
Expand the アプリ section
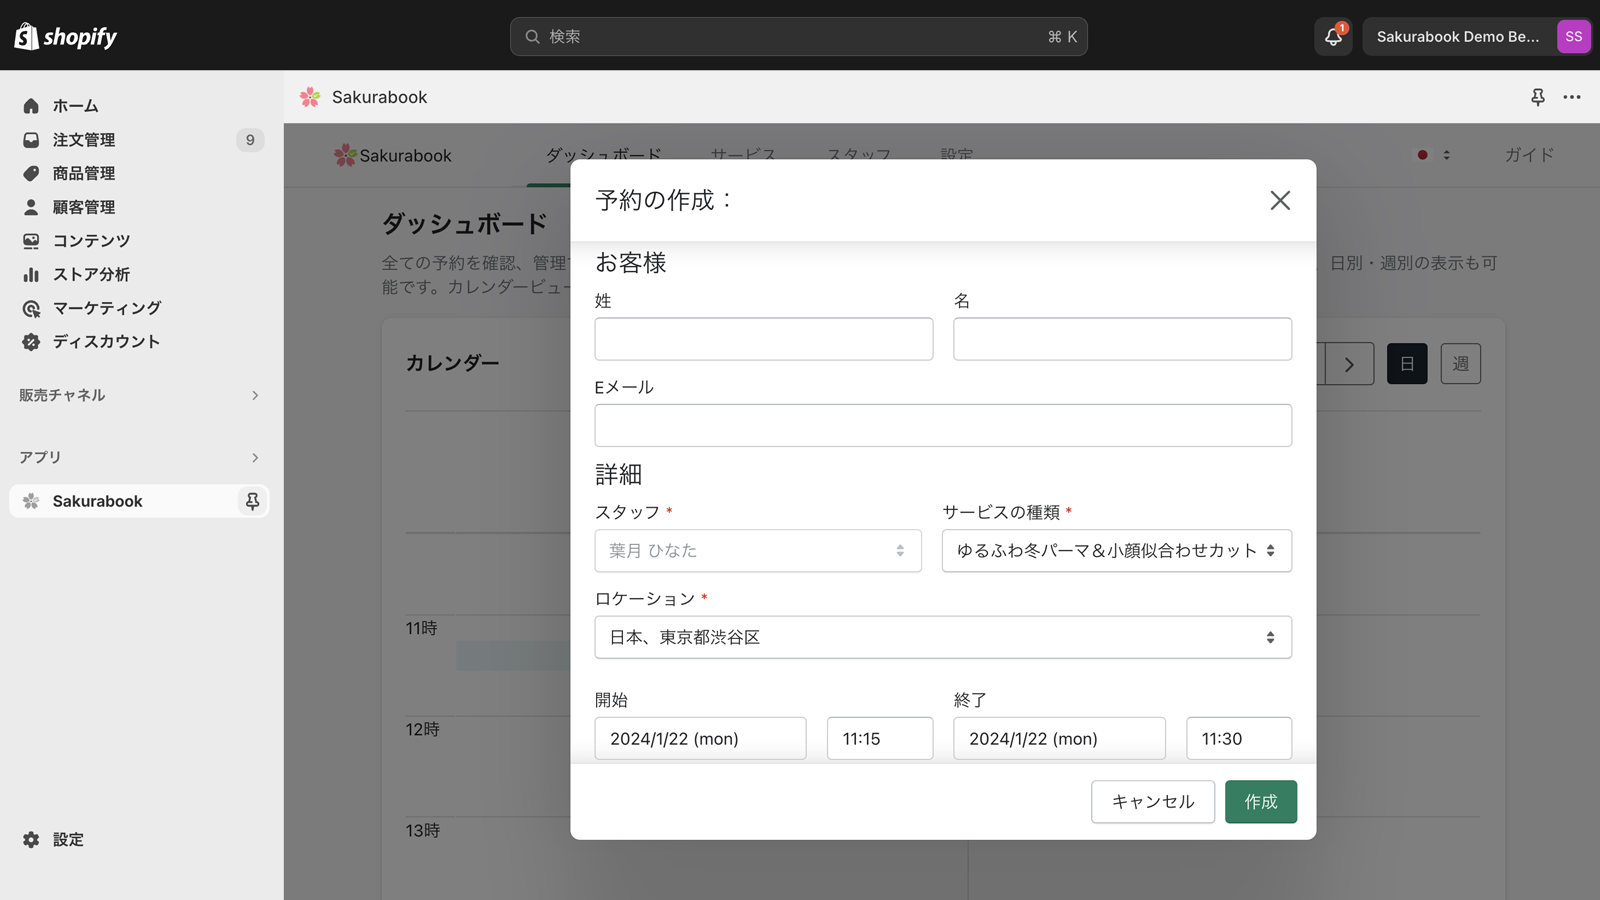click(140, 457)
